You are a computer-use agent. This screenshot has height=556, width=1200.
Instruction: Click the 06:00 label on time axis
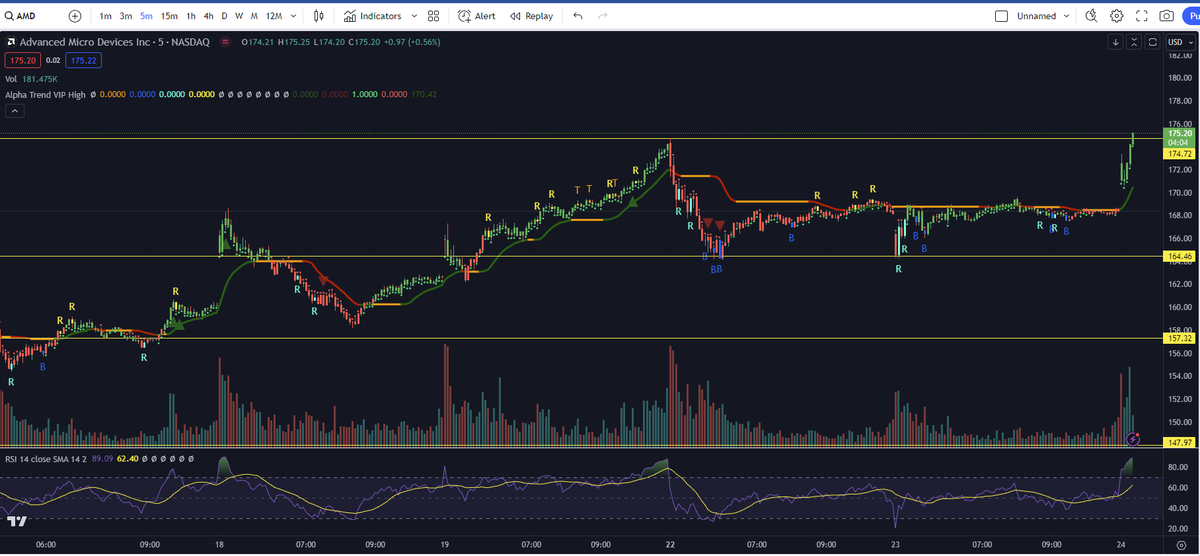(x=46, y=545)
